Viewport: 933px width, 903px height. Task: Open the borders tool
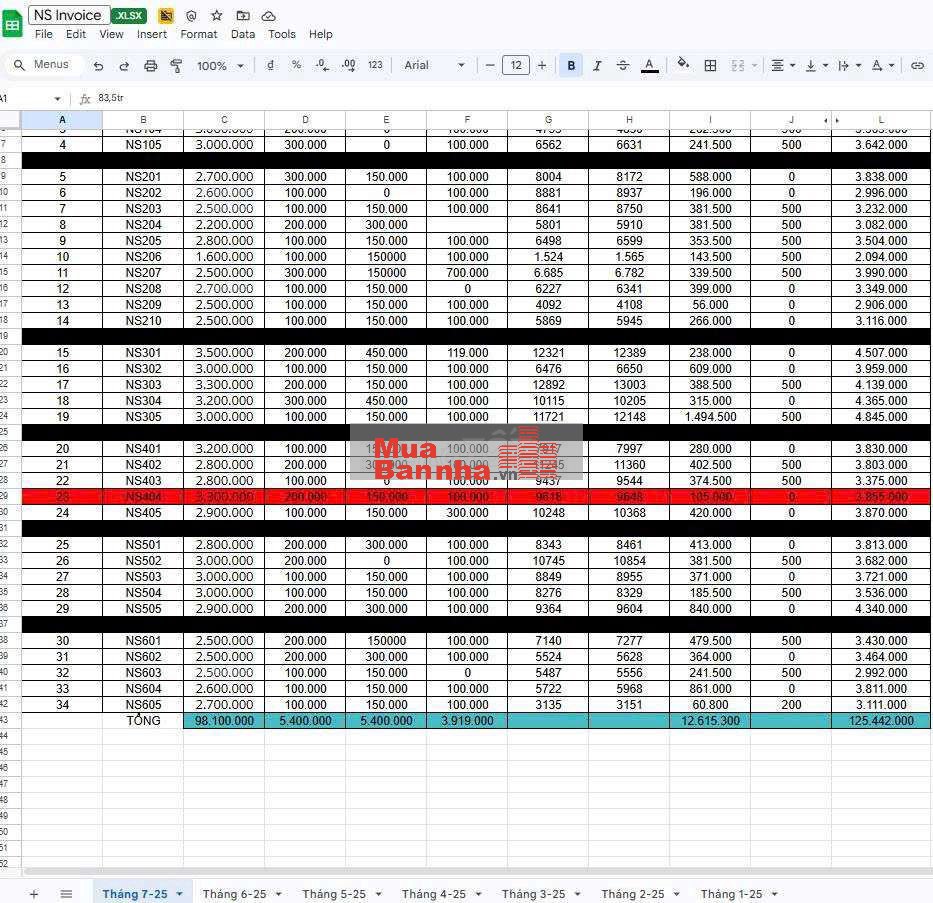pyautogui.click(x=710, y=66)
